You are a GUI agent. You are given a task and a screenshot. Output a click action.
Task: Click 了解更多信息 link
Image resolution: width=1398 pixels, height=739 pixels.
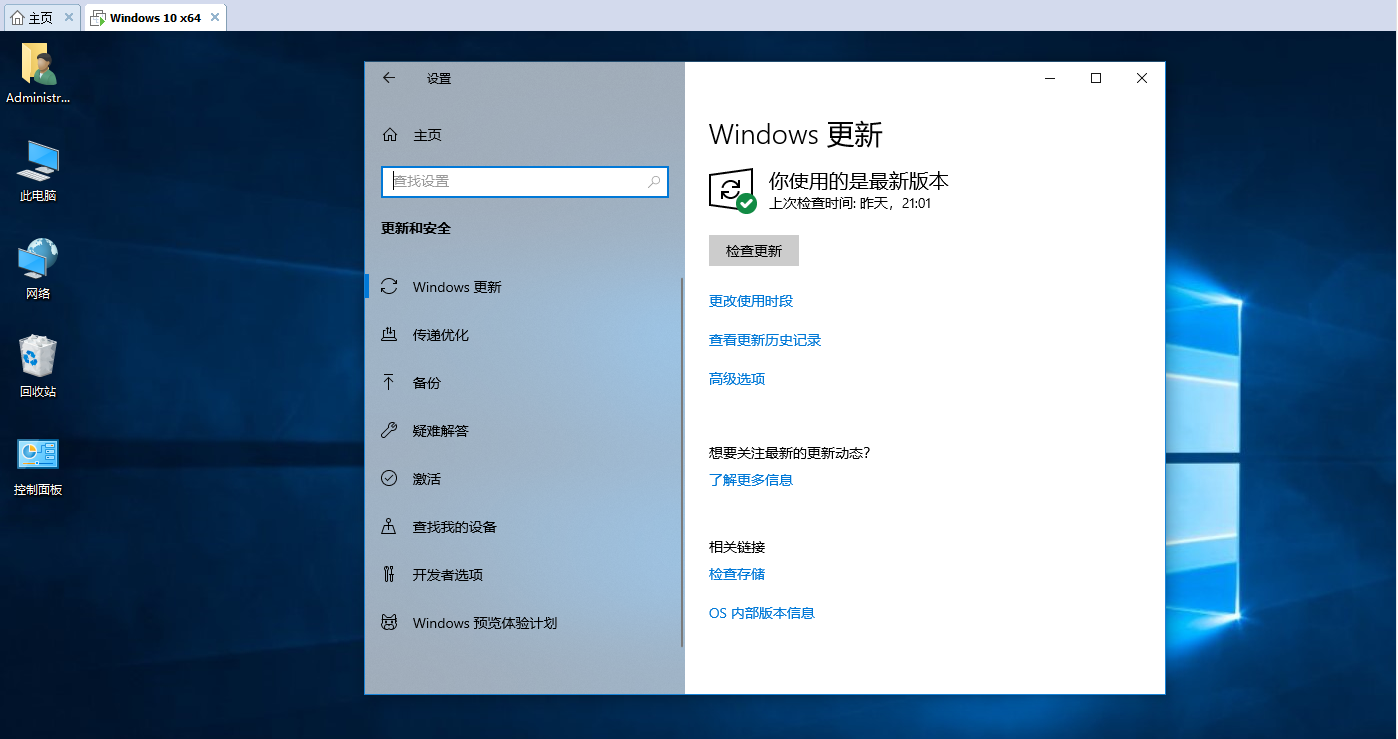pos(751,480)
